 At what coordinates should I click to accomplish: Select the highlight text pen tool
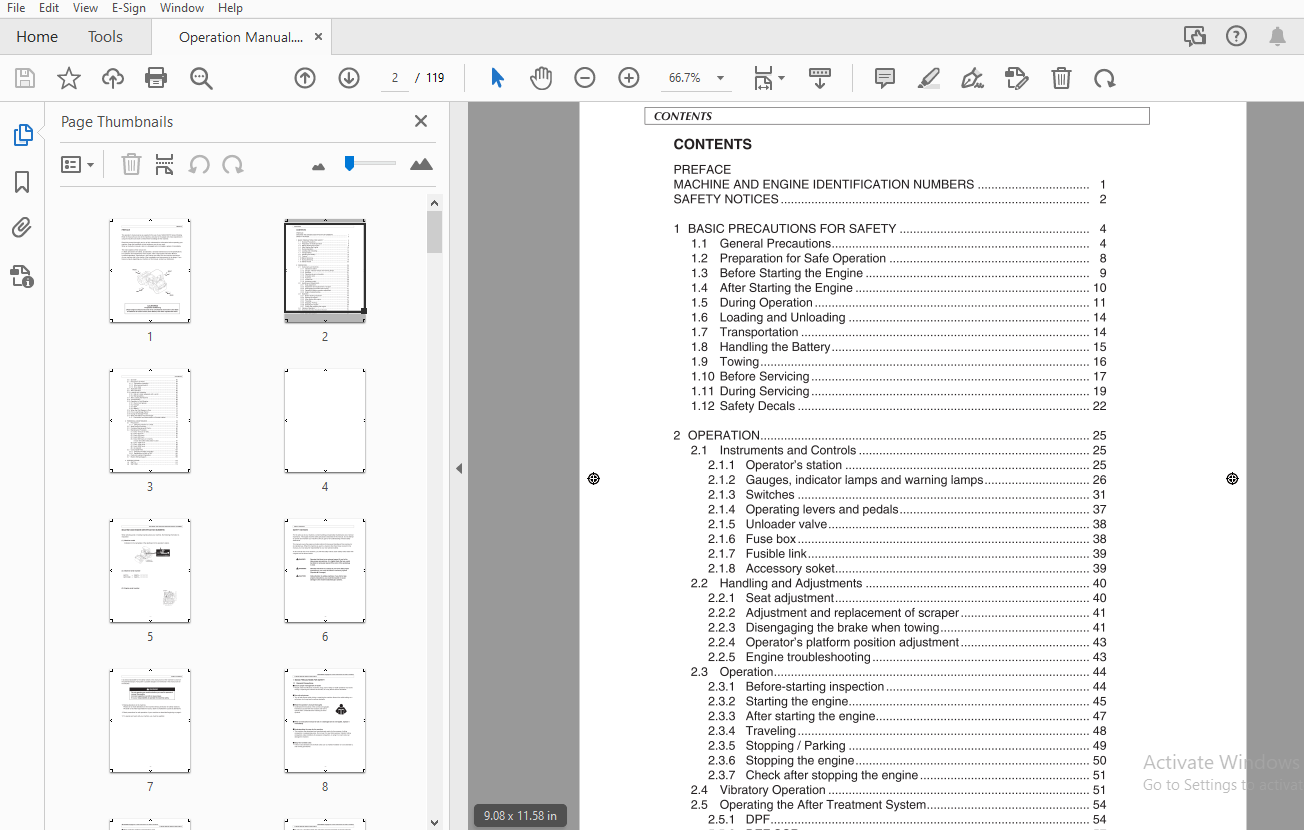[929, 78]
